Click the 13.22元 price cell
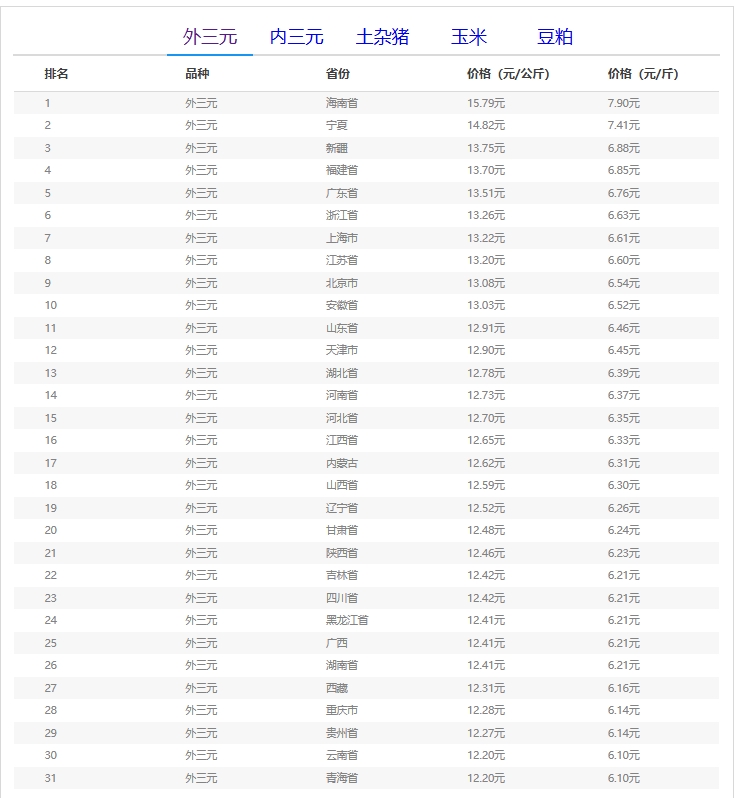 click(x=486, y=238)
